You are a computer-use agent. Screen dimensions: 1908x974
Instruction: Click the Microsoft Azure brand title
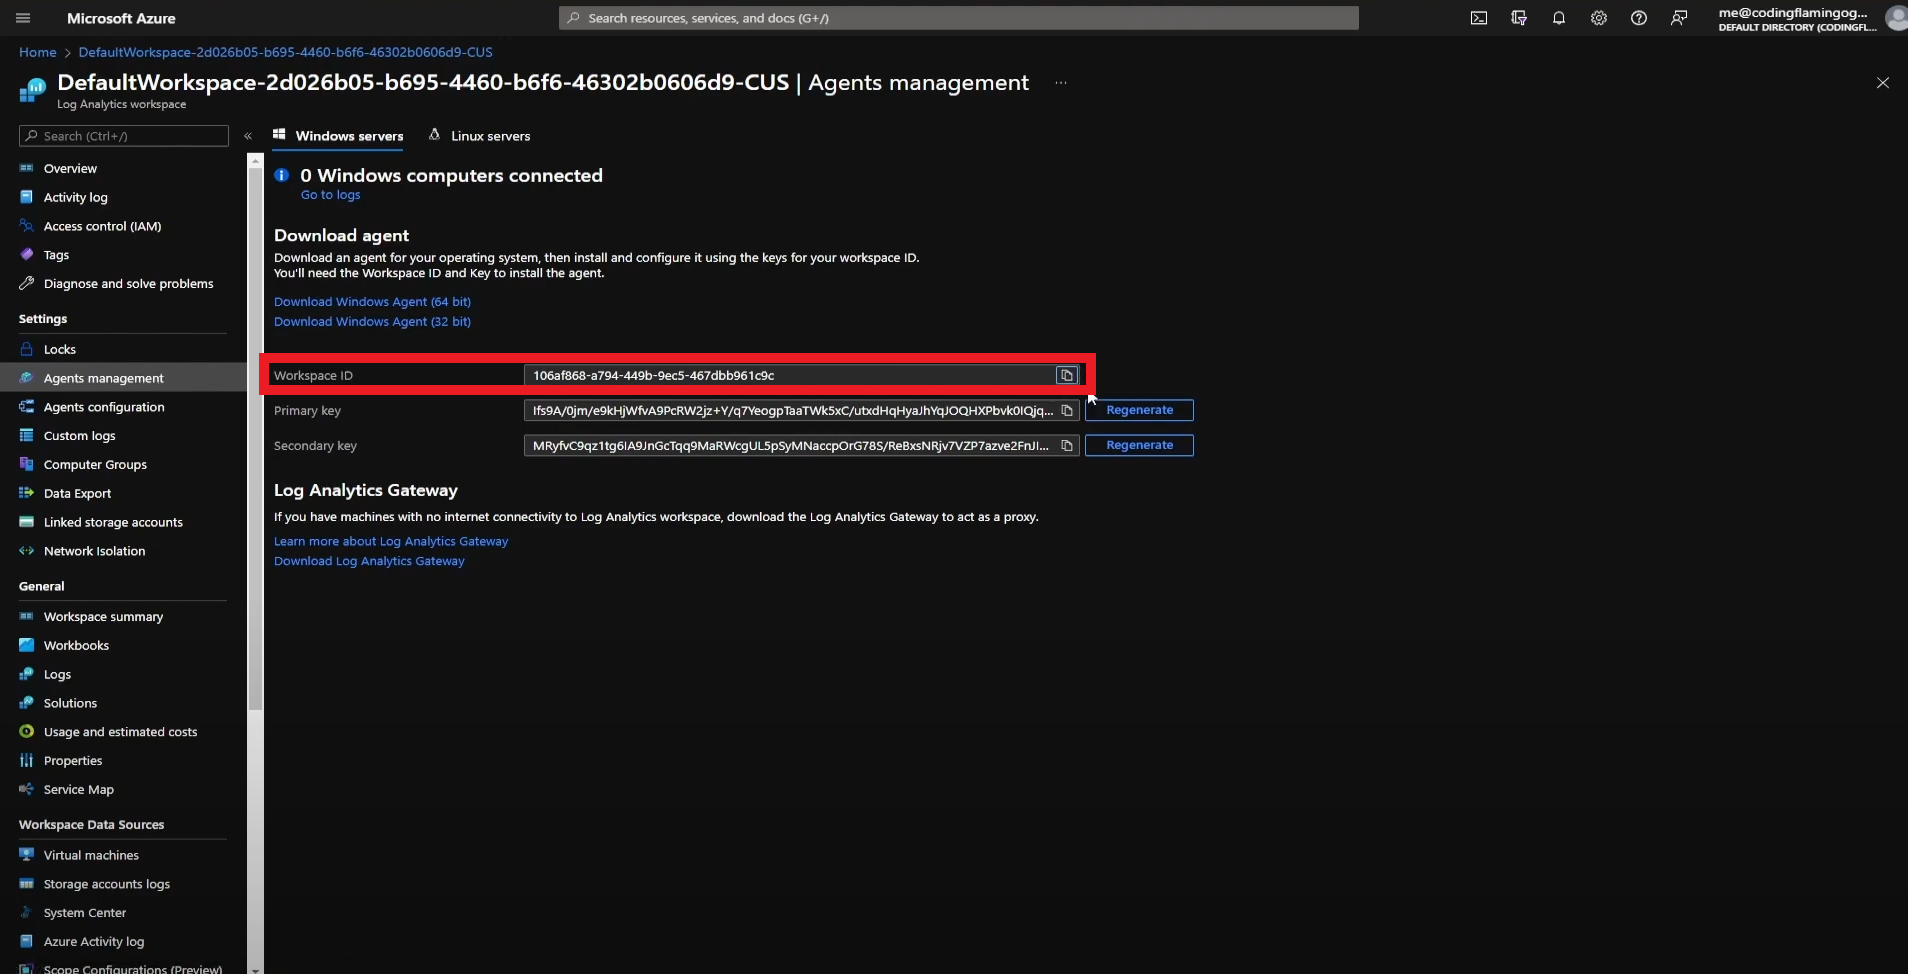(x=121, y=18)
